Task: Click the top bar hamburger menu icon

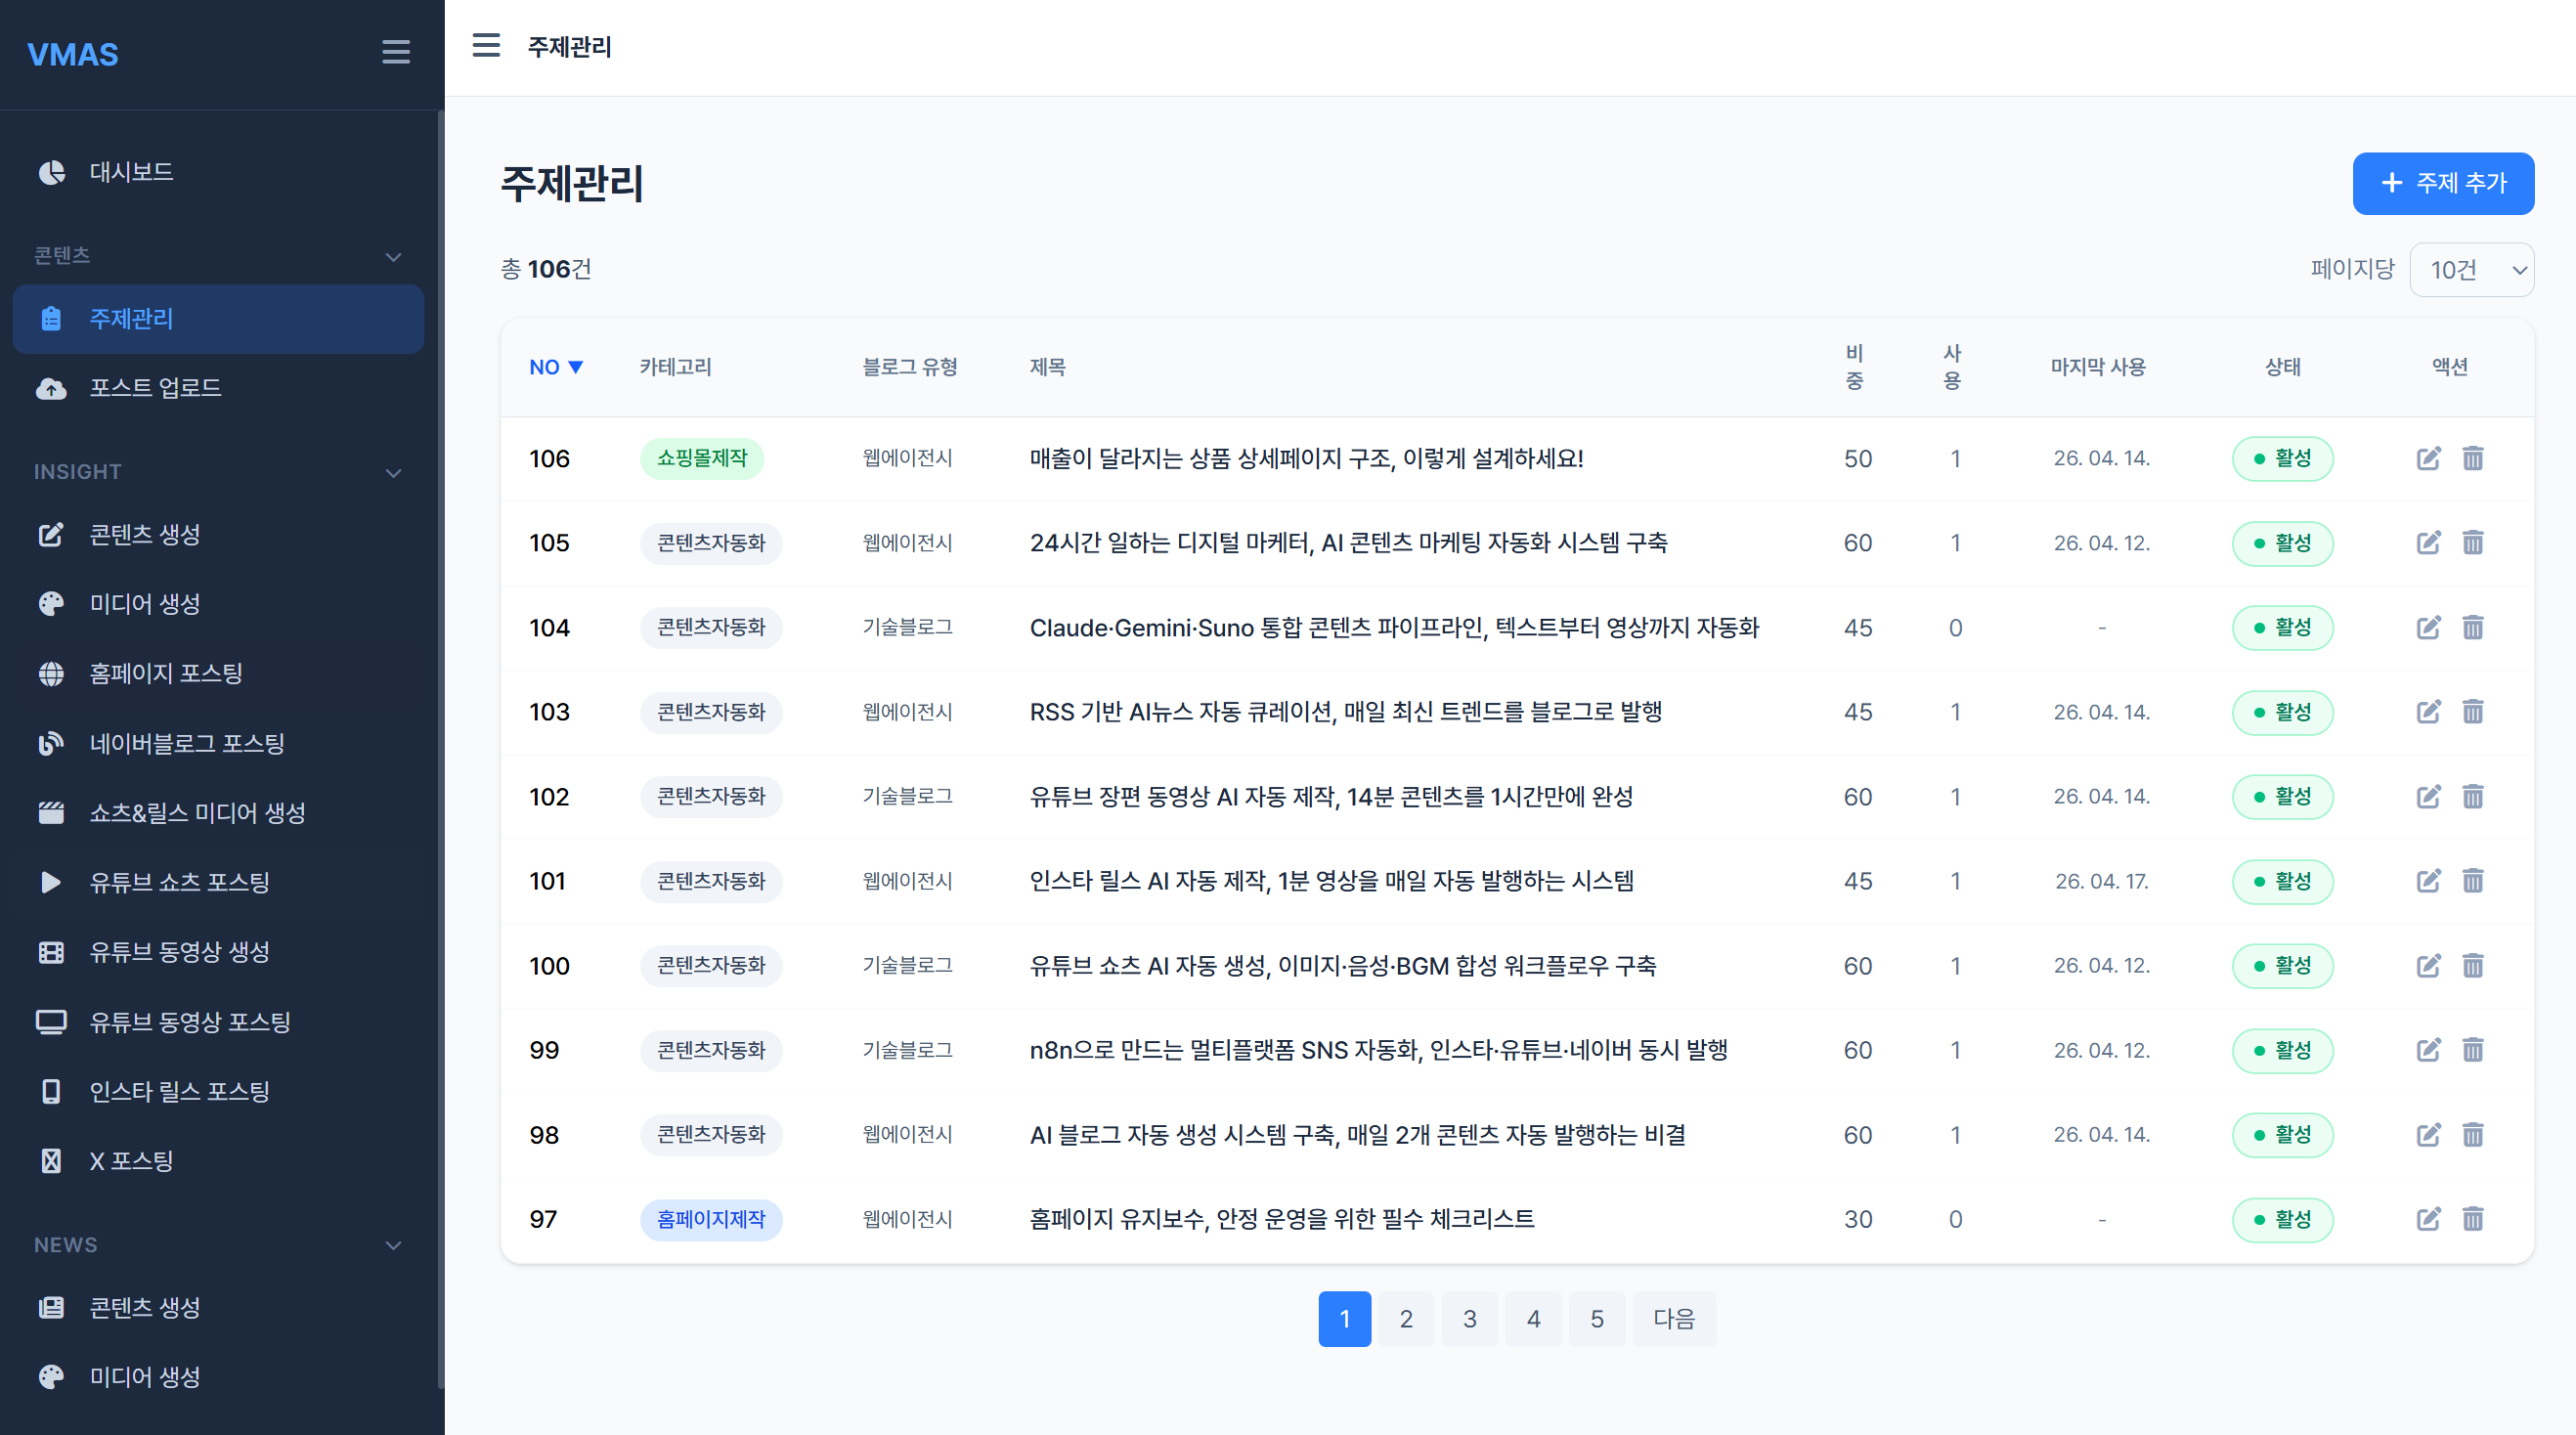Action: pos(486,46)
